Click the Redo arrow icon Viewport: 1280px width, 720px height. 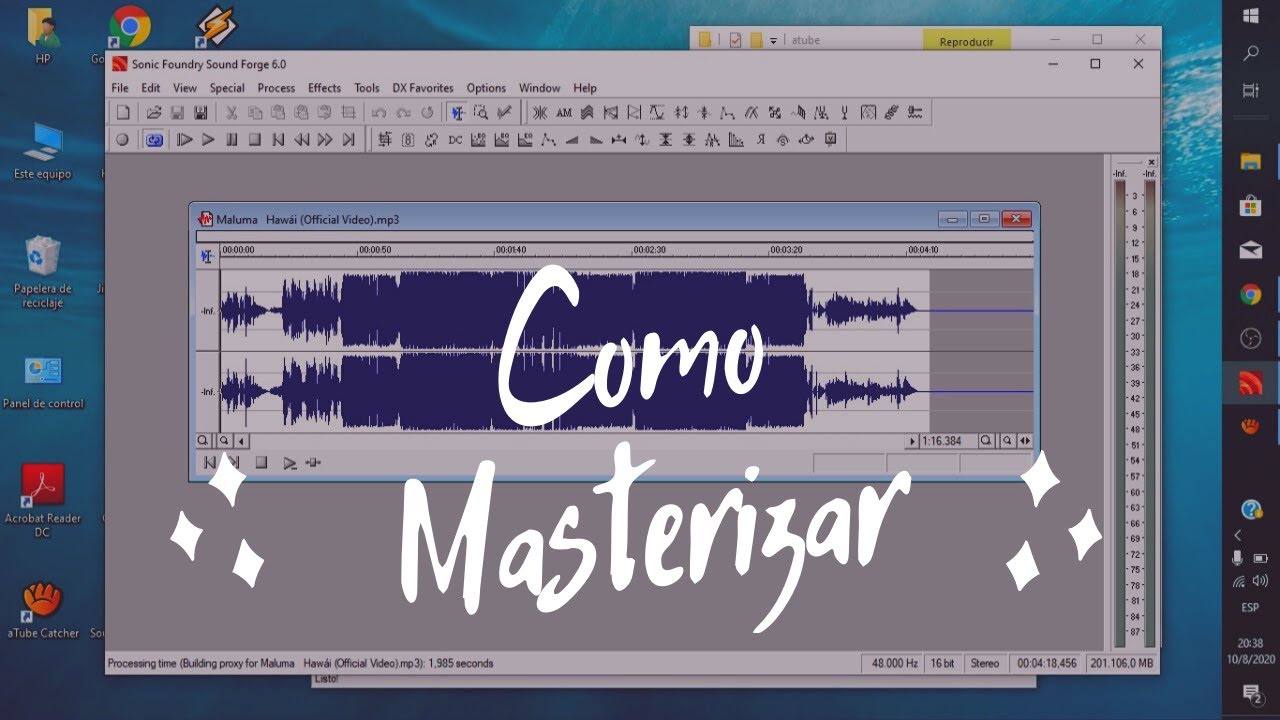tap(403, 113)
